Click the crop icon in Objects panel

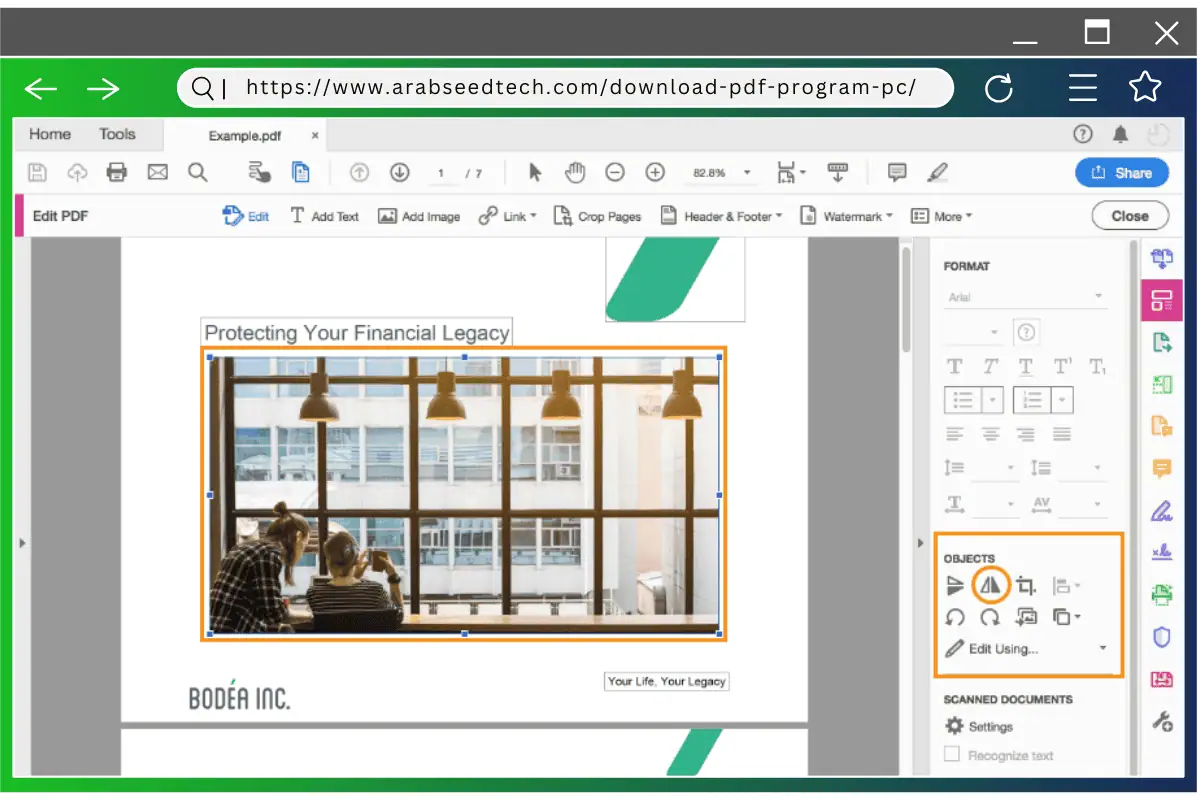tap(1024, 584)
